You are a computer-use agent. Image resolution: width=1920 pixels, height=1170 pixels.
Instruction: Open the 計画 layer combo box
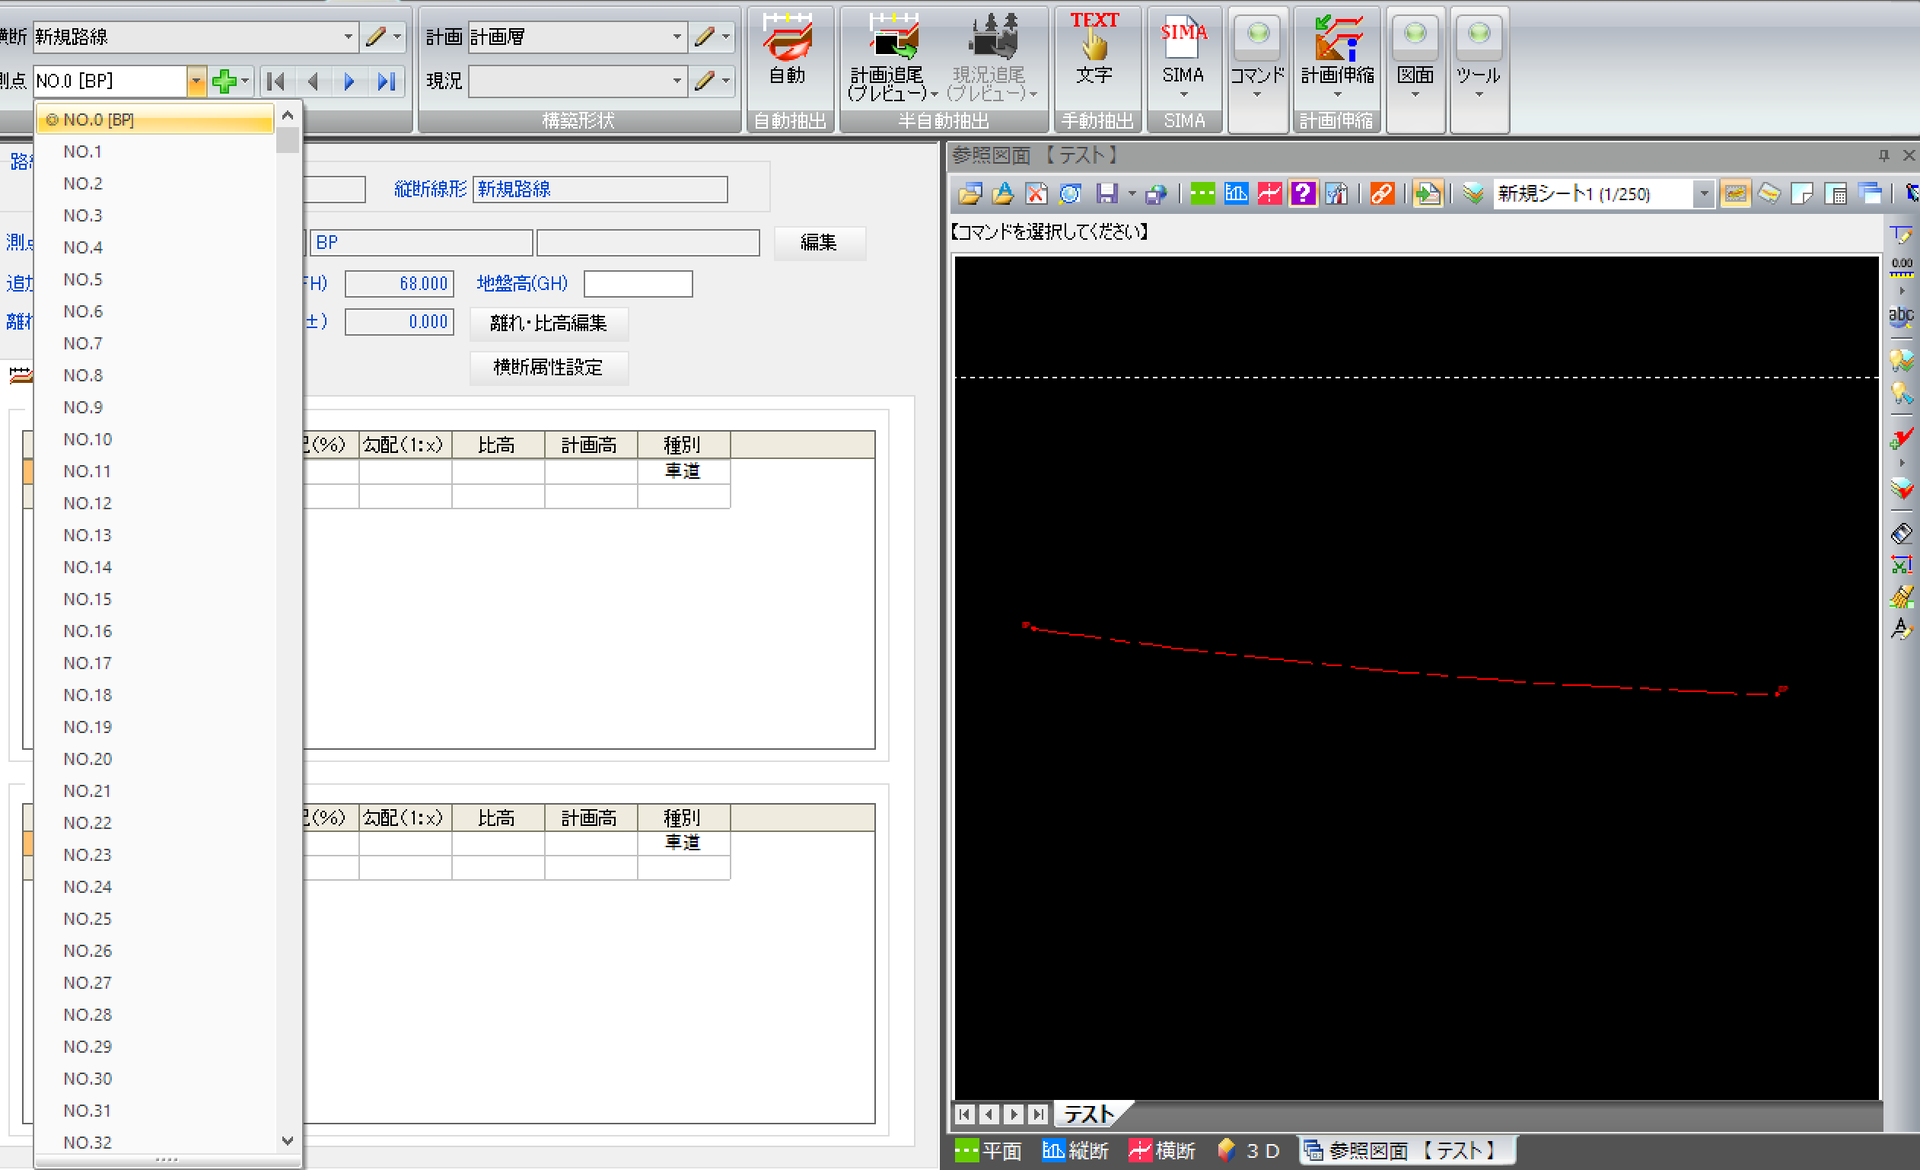577,37
